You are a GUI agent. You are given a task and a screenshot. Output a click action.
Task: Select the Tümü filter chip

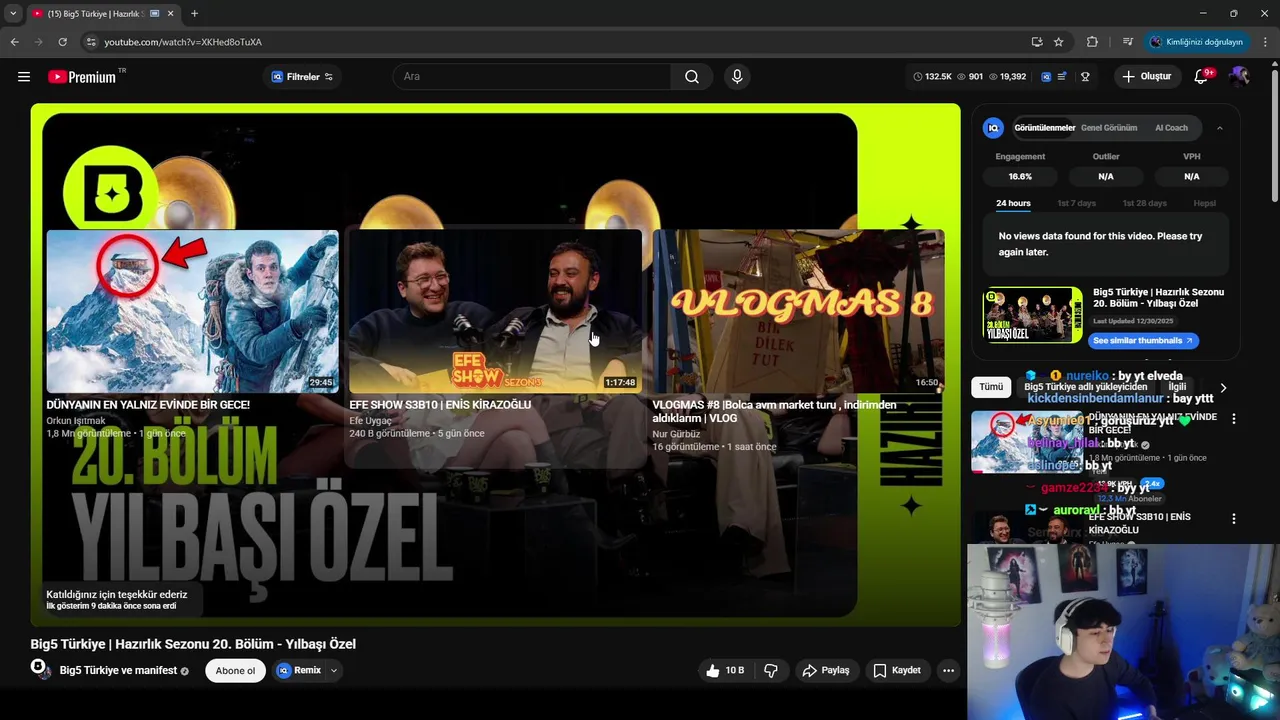click(991, 387)
